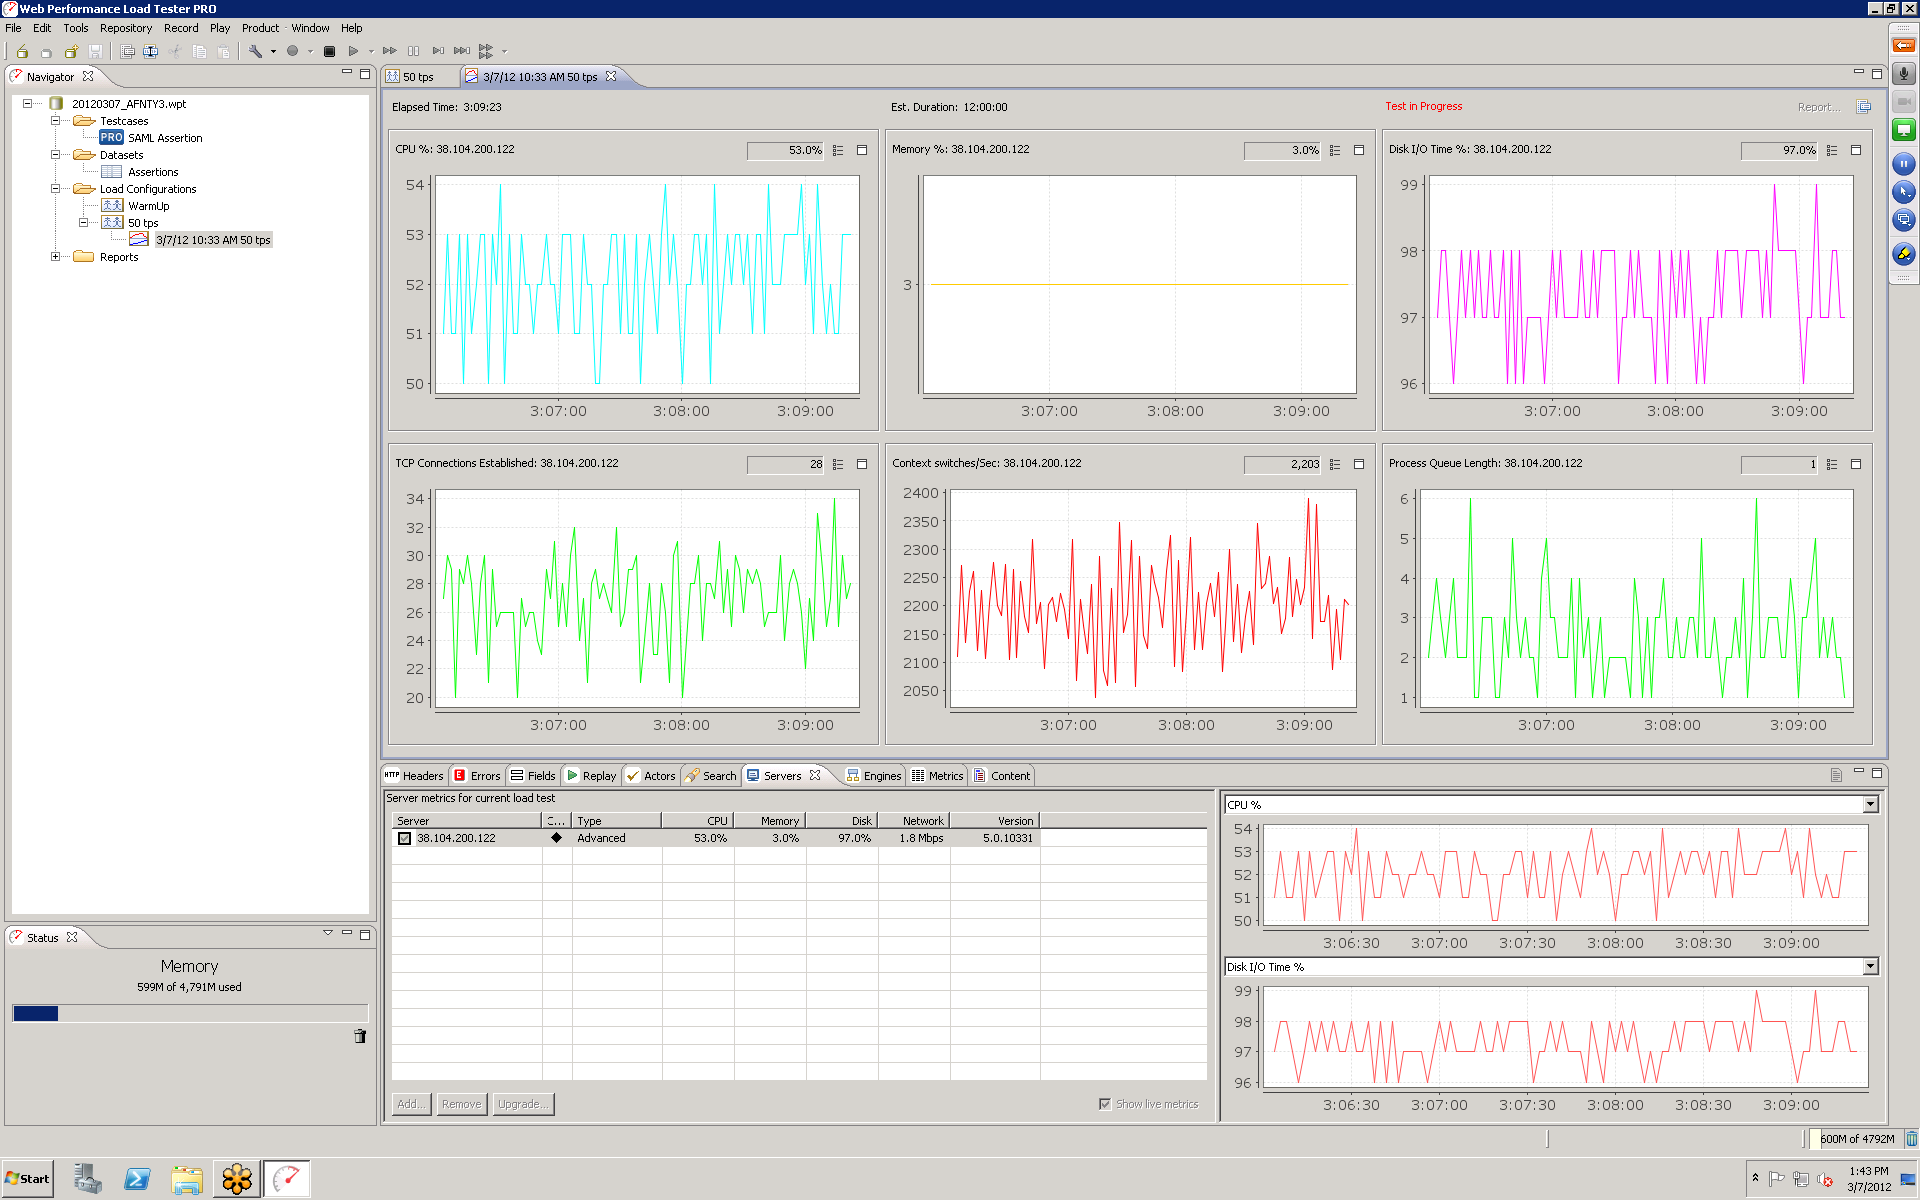Open the CPU % metric dropdown
Viewport: 1920px width, 1200px height.
click(x=1870, y=804)
